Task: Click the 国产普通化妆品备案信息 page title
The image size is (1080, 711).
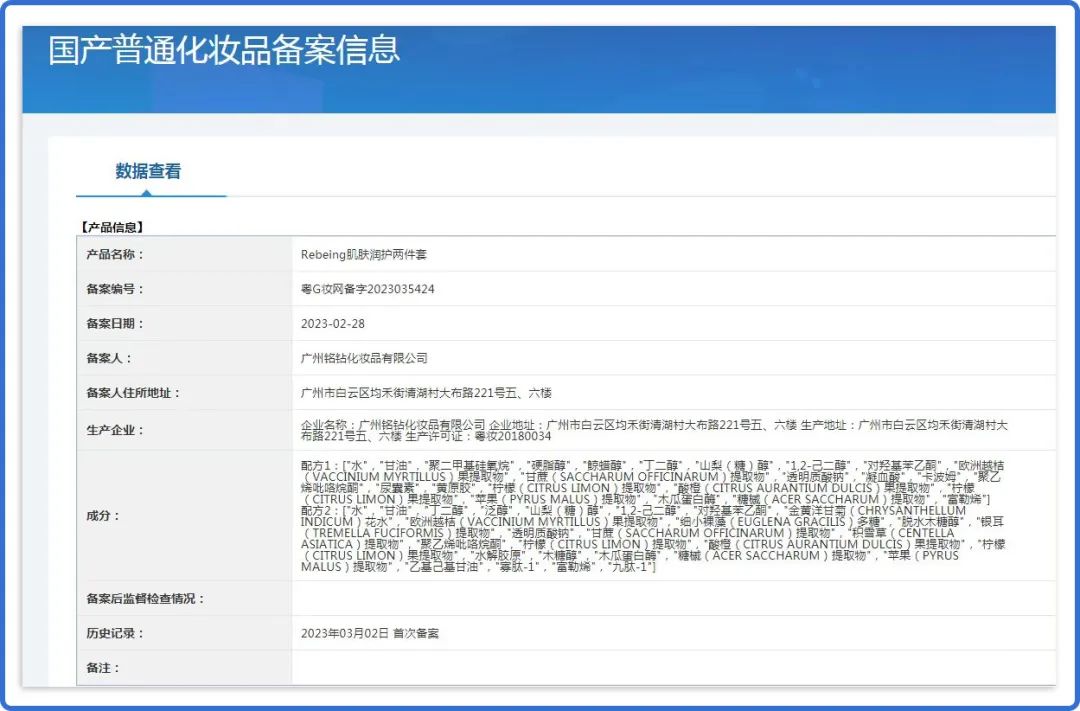Action: click(224, 50)
